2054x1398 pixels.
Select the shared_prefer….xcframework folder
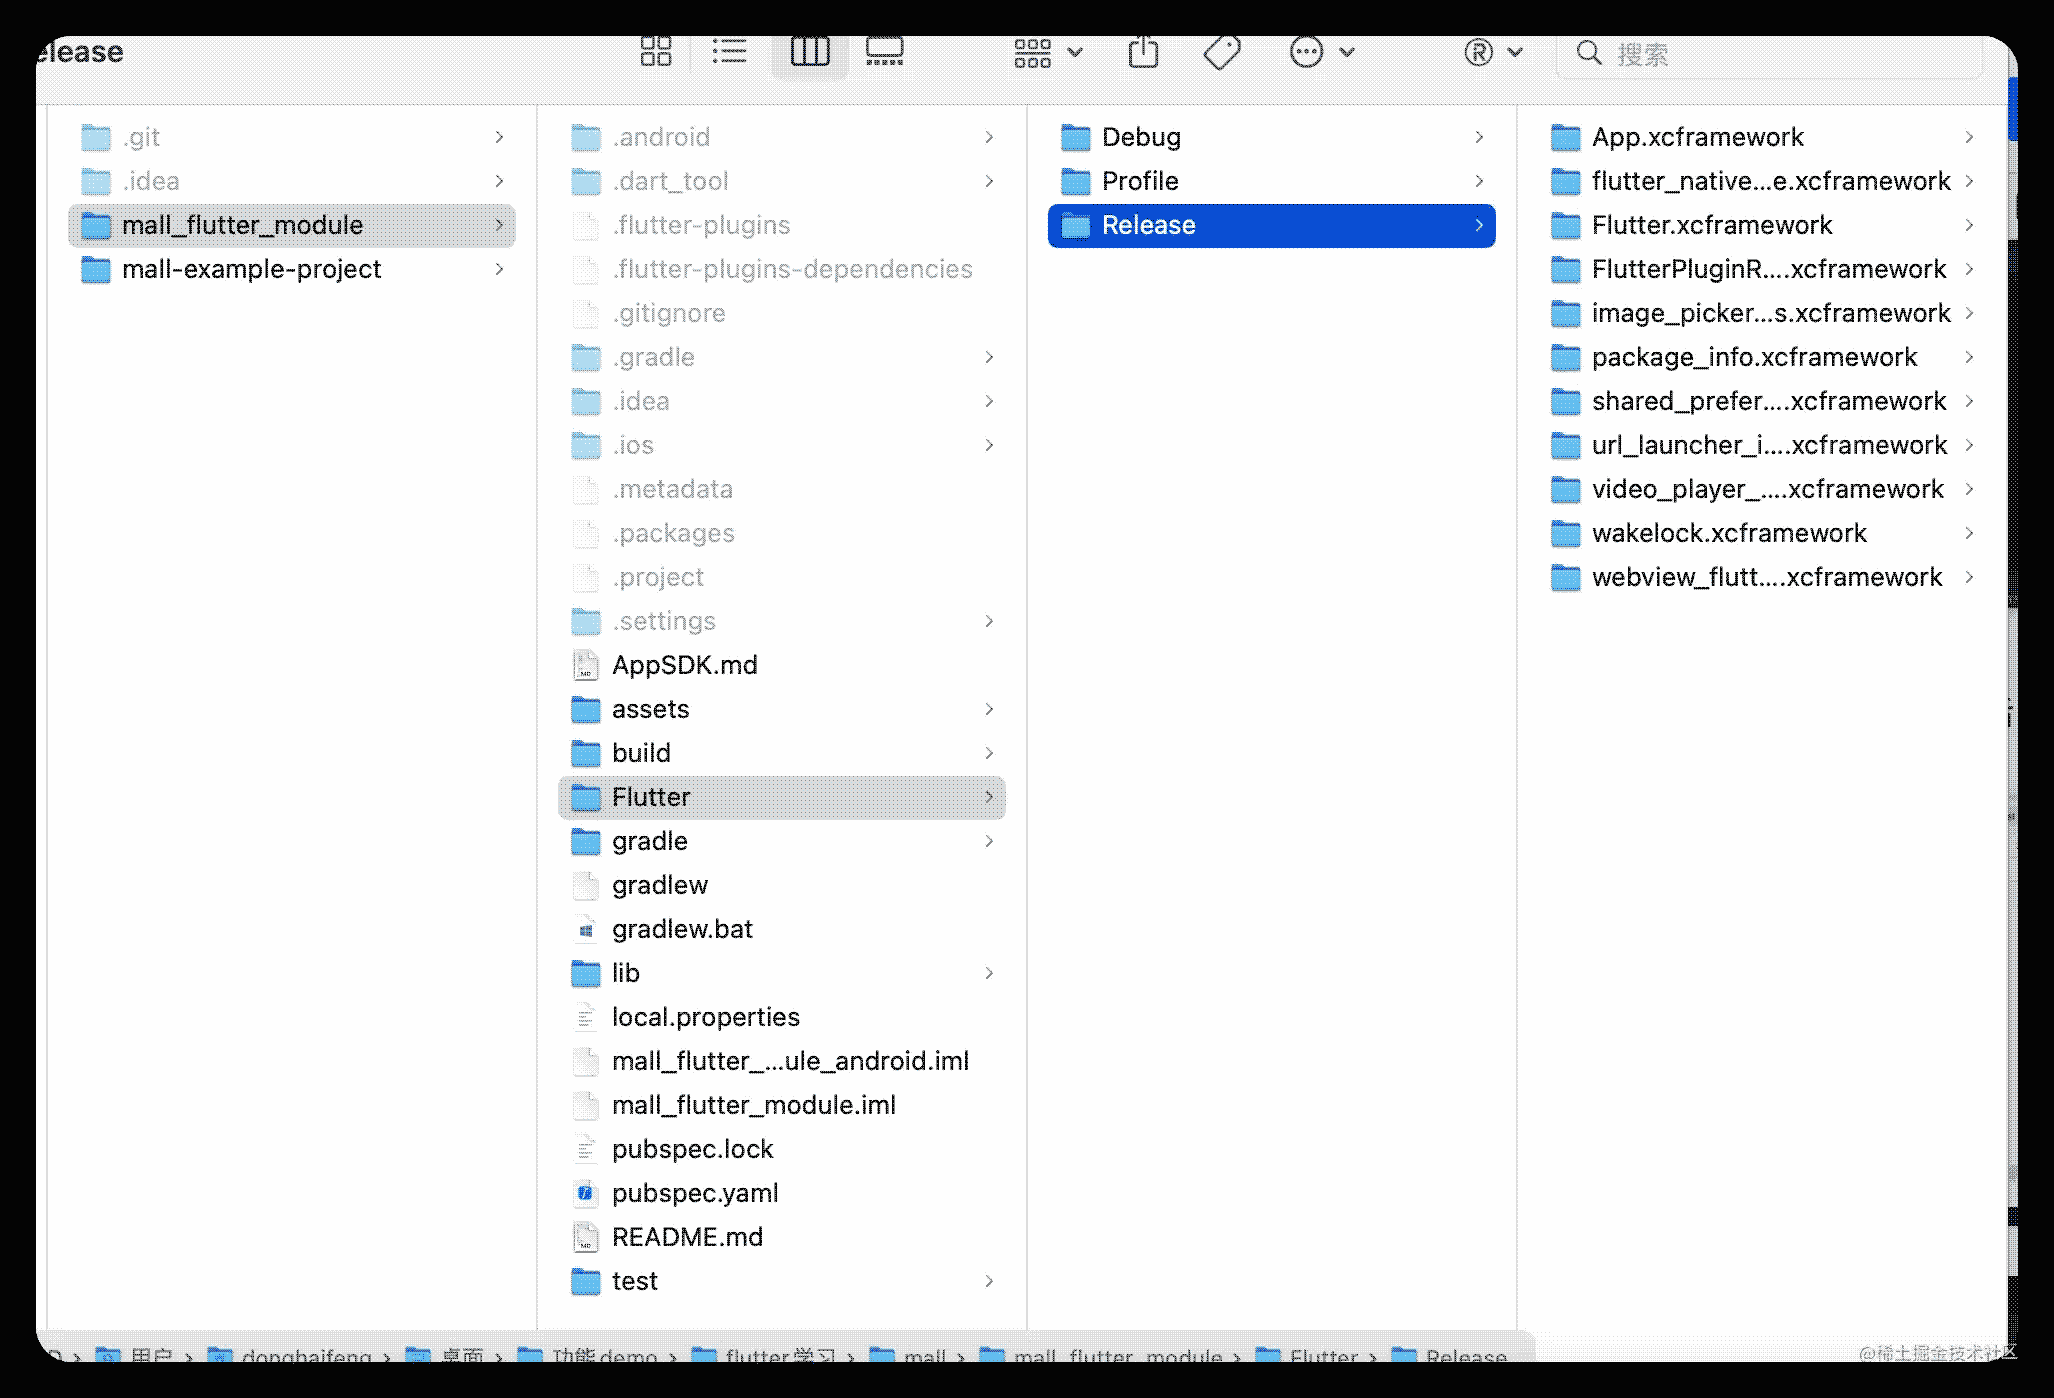coord(1762,401)
